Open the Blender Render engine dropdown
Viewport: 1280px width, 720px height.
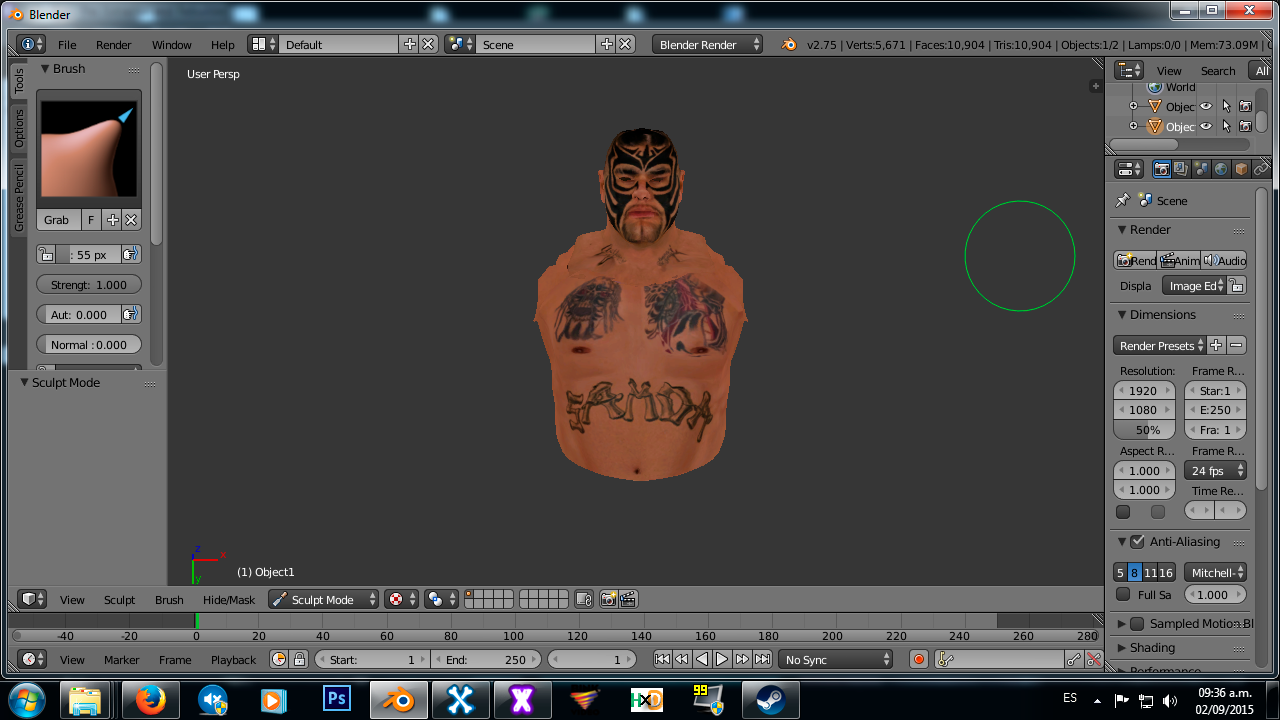click(x=707, y=44)
